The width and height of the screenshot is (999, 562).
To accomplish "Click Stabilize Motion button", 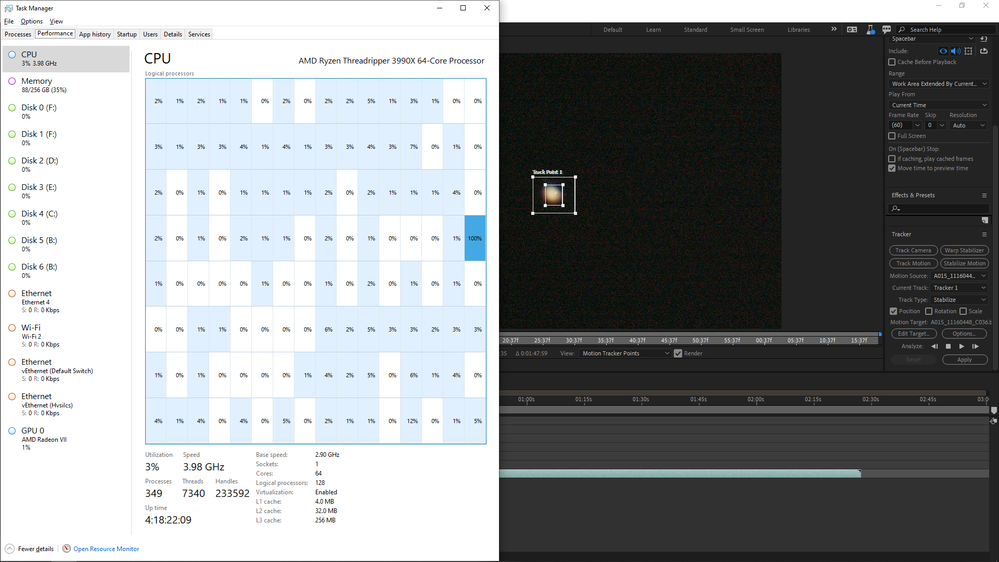I will 965,263.
